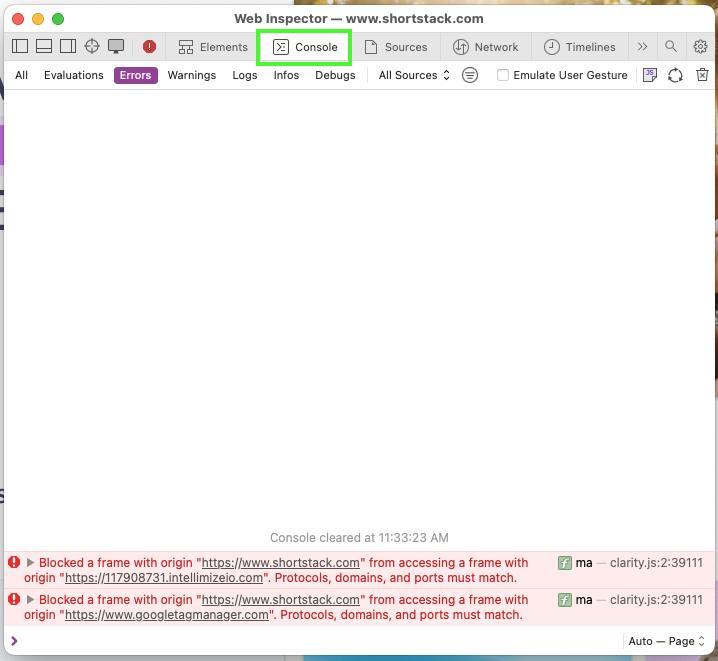
Task: Dock inspector to right side icon
Action: pos(68,46)
